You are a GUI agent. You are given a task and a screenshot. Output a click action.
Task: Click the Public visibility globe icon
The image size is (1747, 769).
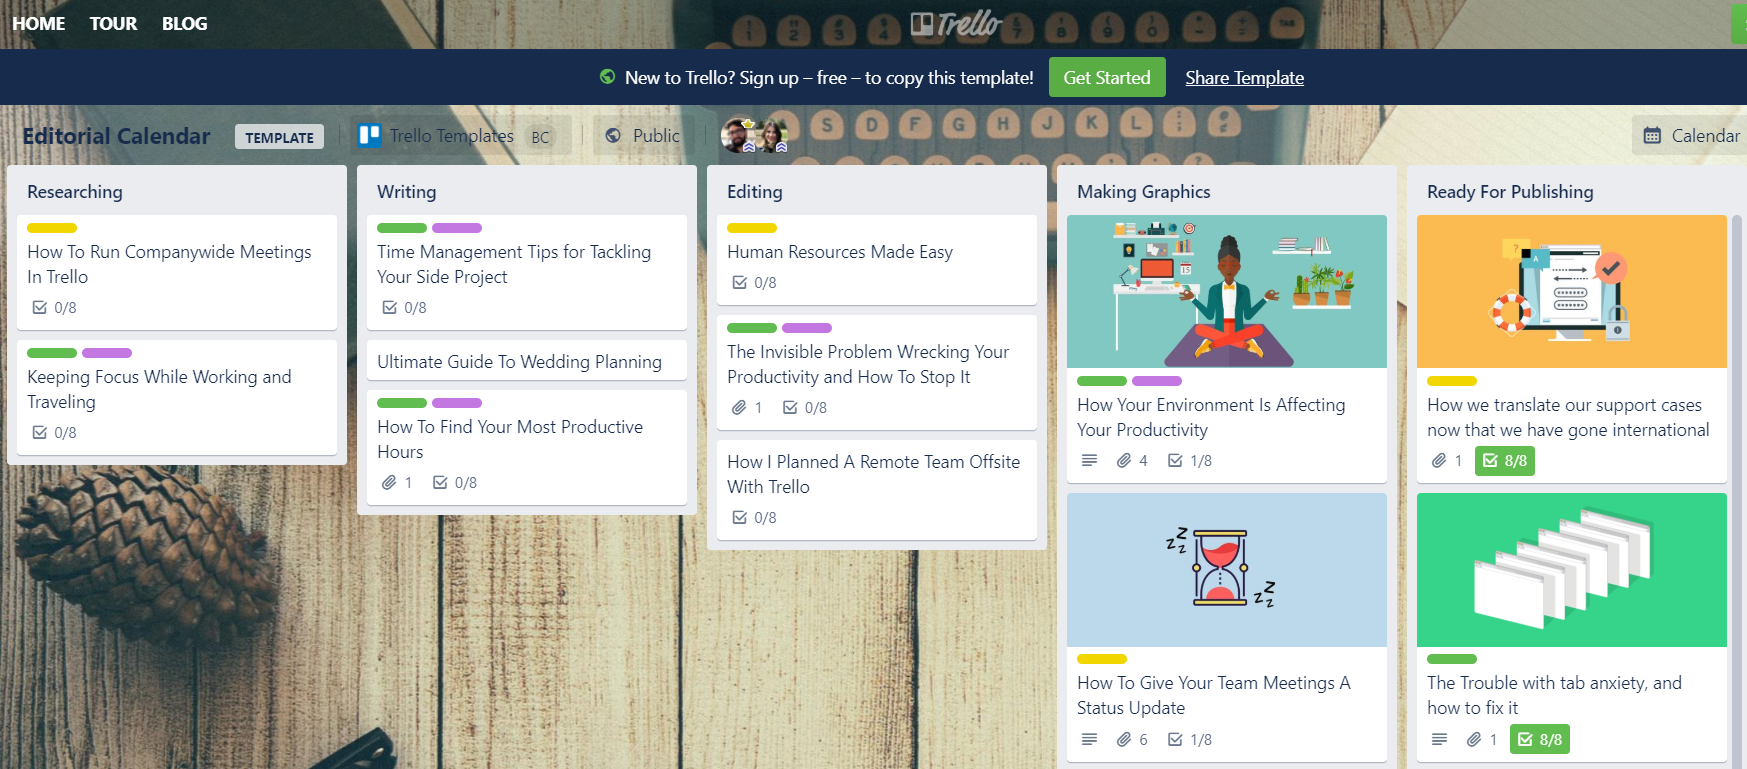(613, 135)
